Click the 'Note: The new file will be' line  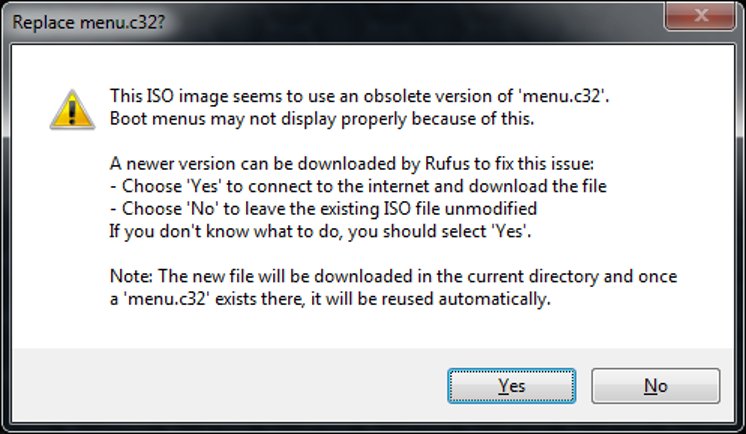393,276
